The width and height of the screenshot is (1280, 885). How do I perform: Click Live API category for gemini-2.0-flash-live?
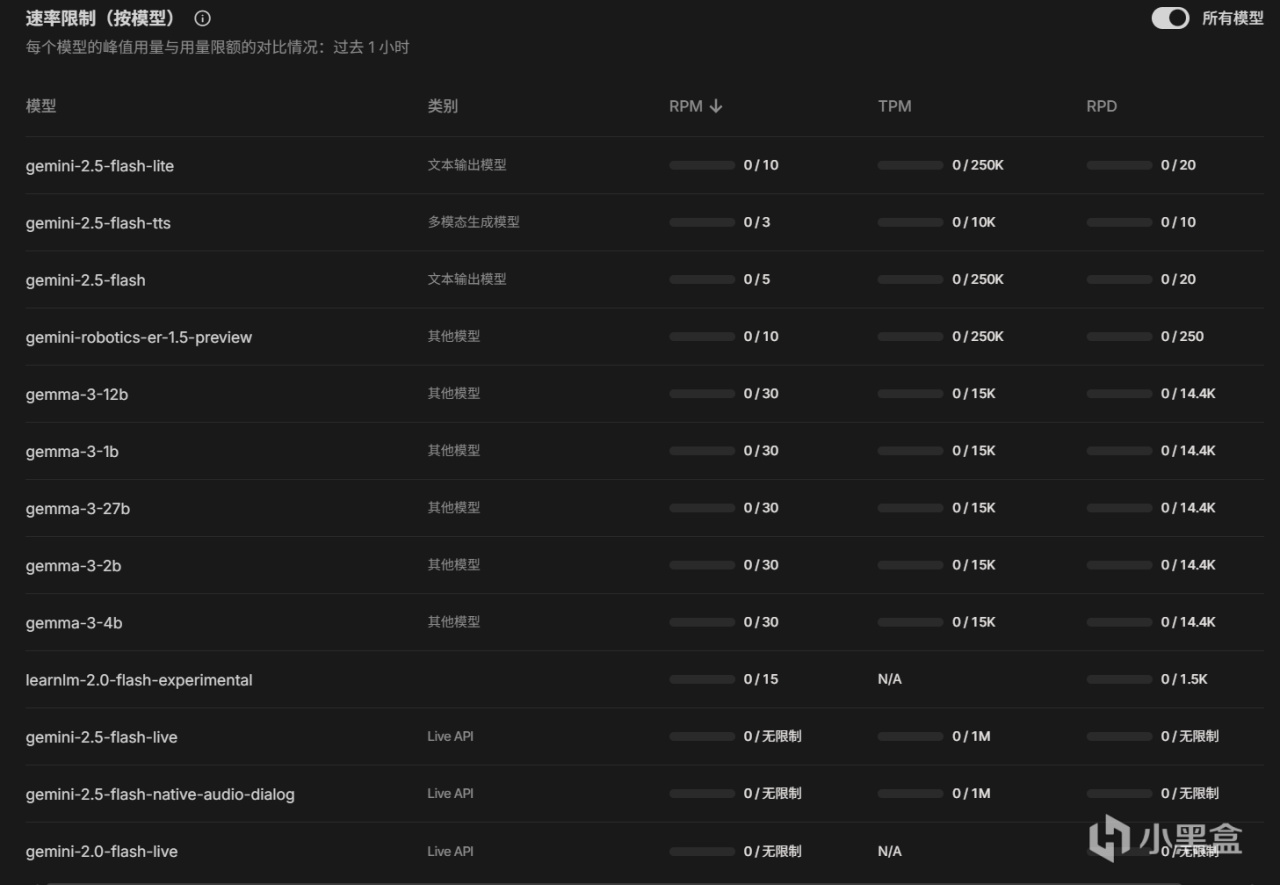[451, 851]
